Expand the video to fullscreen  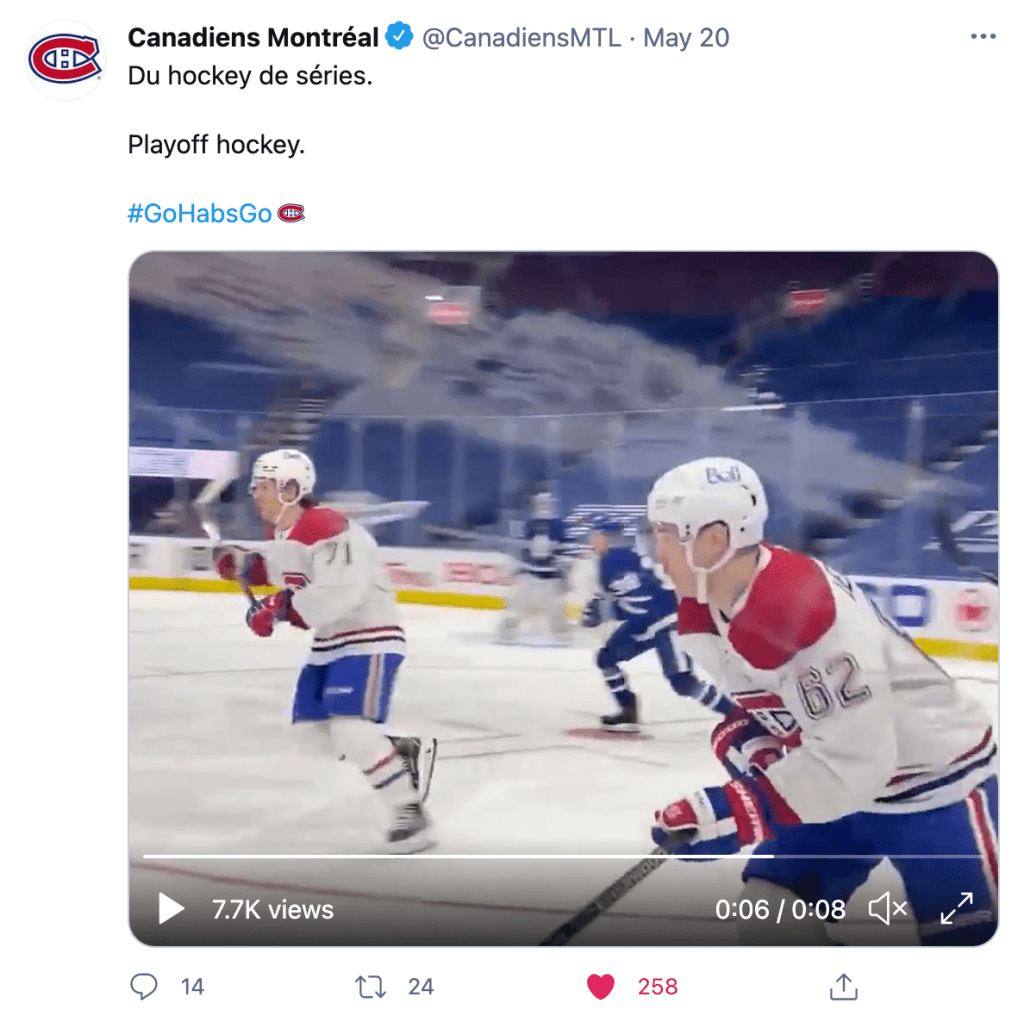(957, 909)
